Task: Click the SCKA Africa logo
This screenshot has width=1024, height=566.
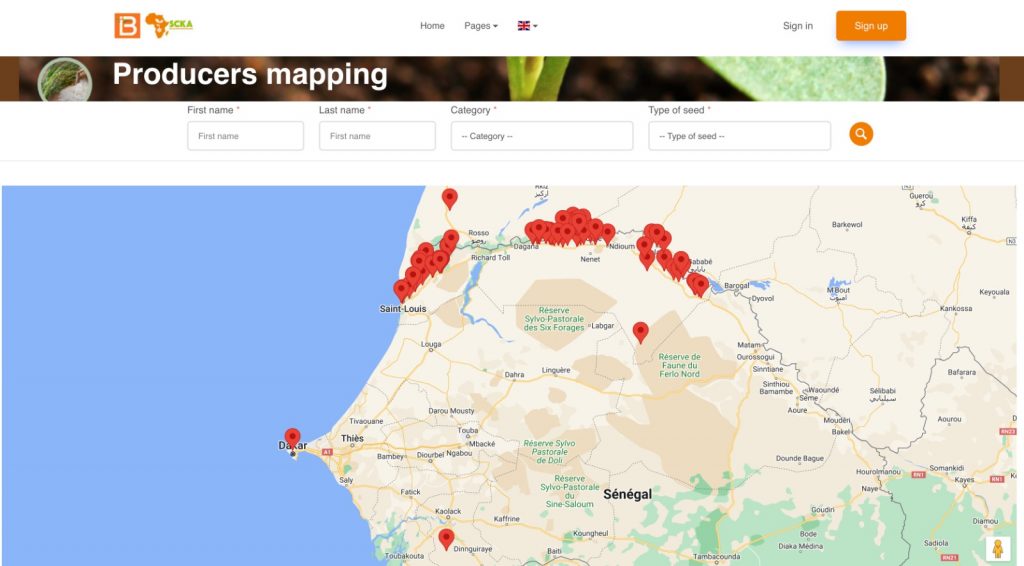Action: click(168, 25)
